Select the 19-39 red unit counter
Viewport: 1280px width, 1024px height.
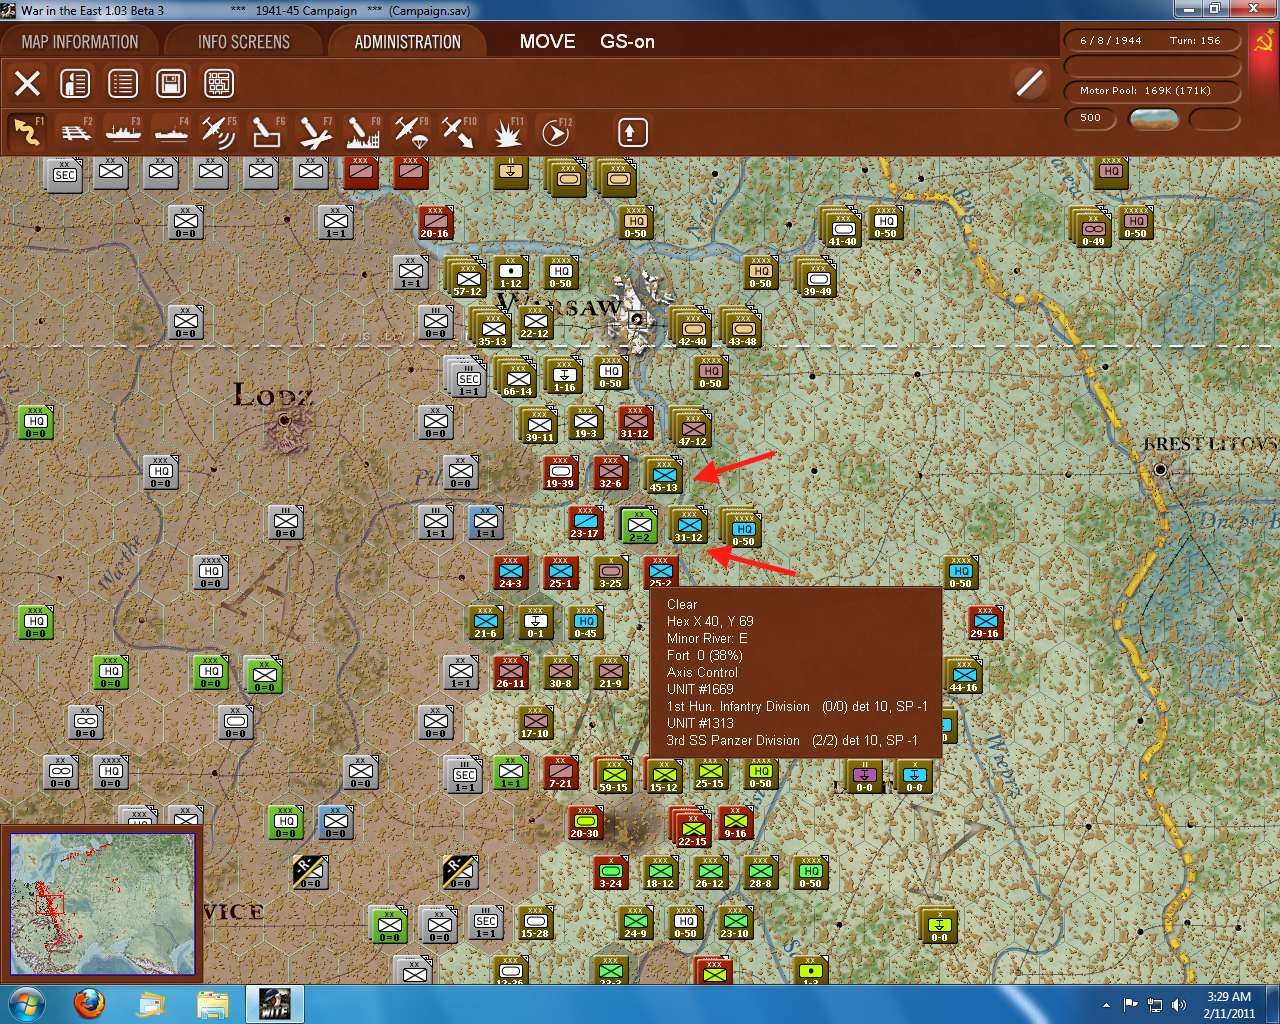pos(560,473)
